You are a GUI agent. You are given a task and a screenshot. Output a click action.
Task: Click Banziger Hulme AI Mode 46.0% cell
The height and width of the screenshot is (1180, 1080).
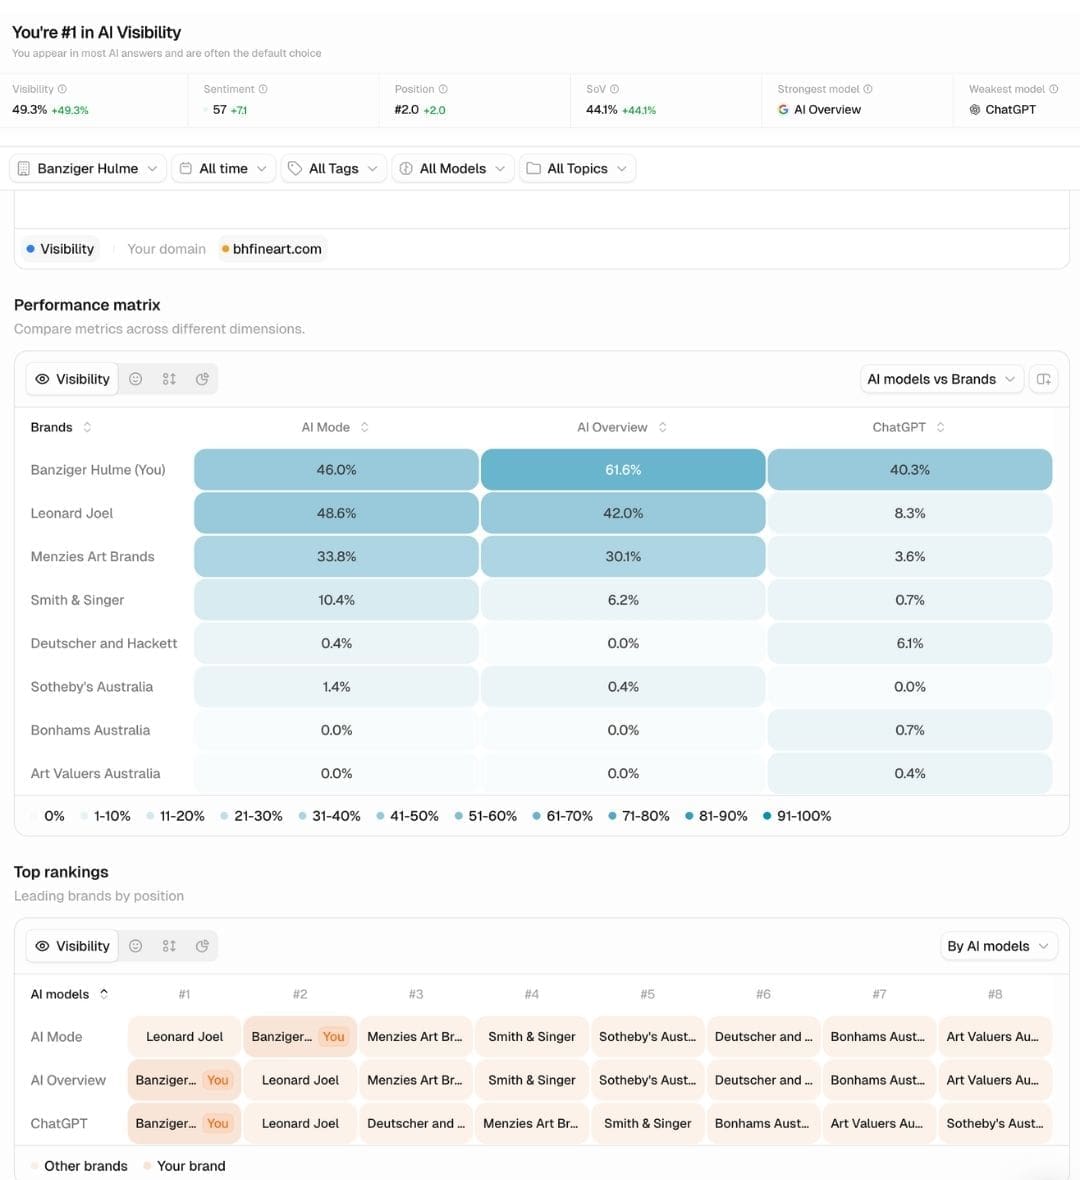[336, 470]
